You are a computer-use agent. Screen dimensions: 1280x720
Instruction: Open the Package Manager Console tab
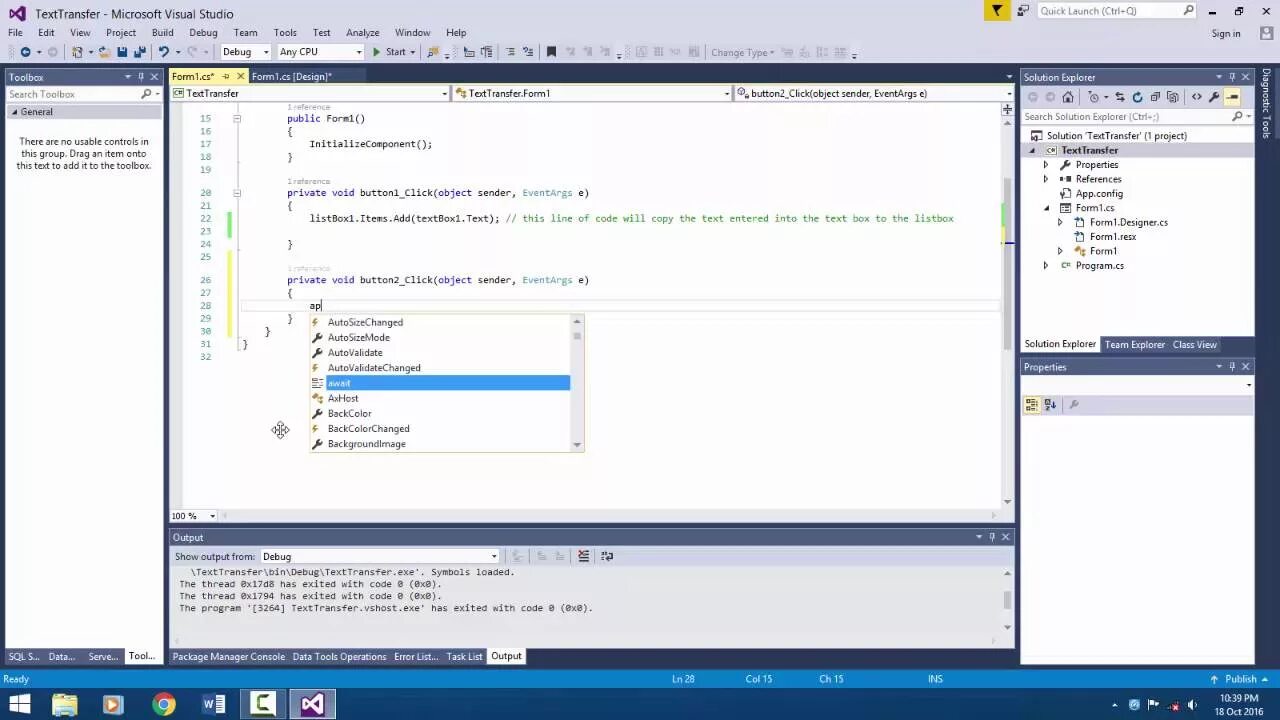[x=228, y=657]
